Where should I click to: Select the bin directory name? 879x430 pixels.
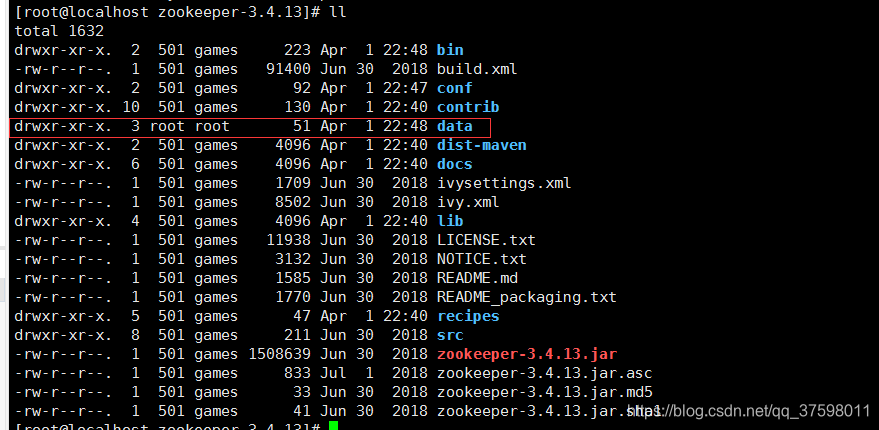coord(450,50)
